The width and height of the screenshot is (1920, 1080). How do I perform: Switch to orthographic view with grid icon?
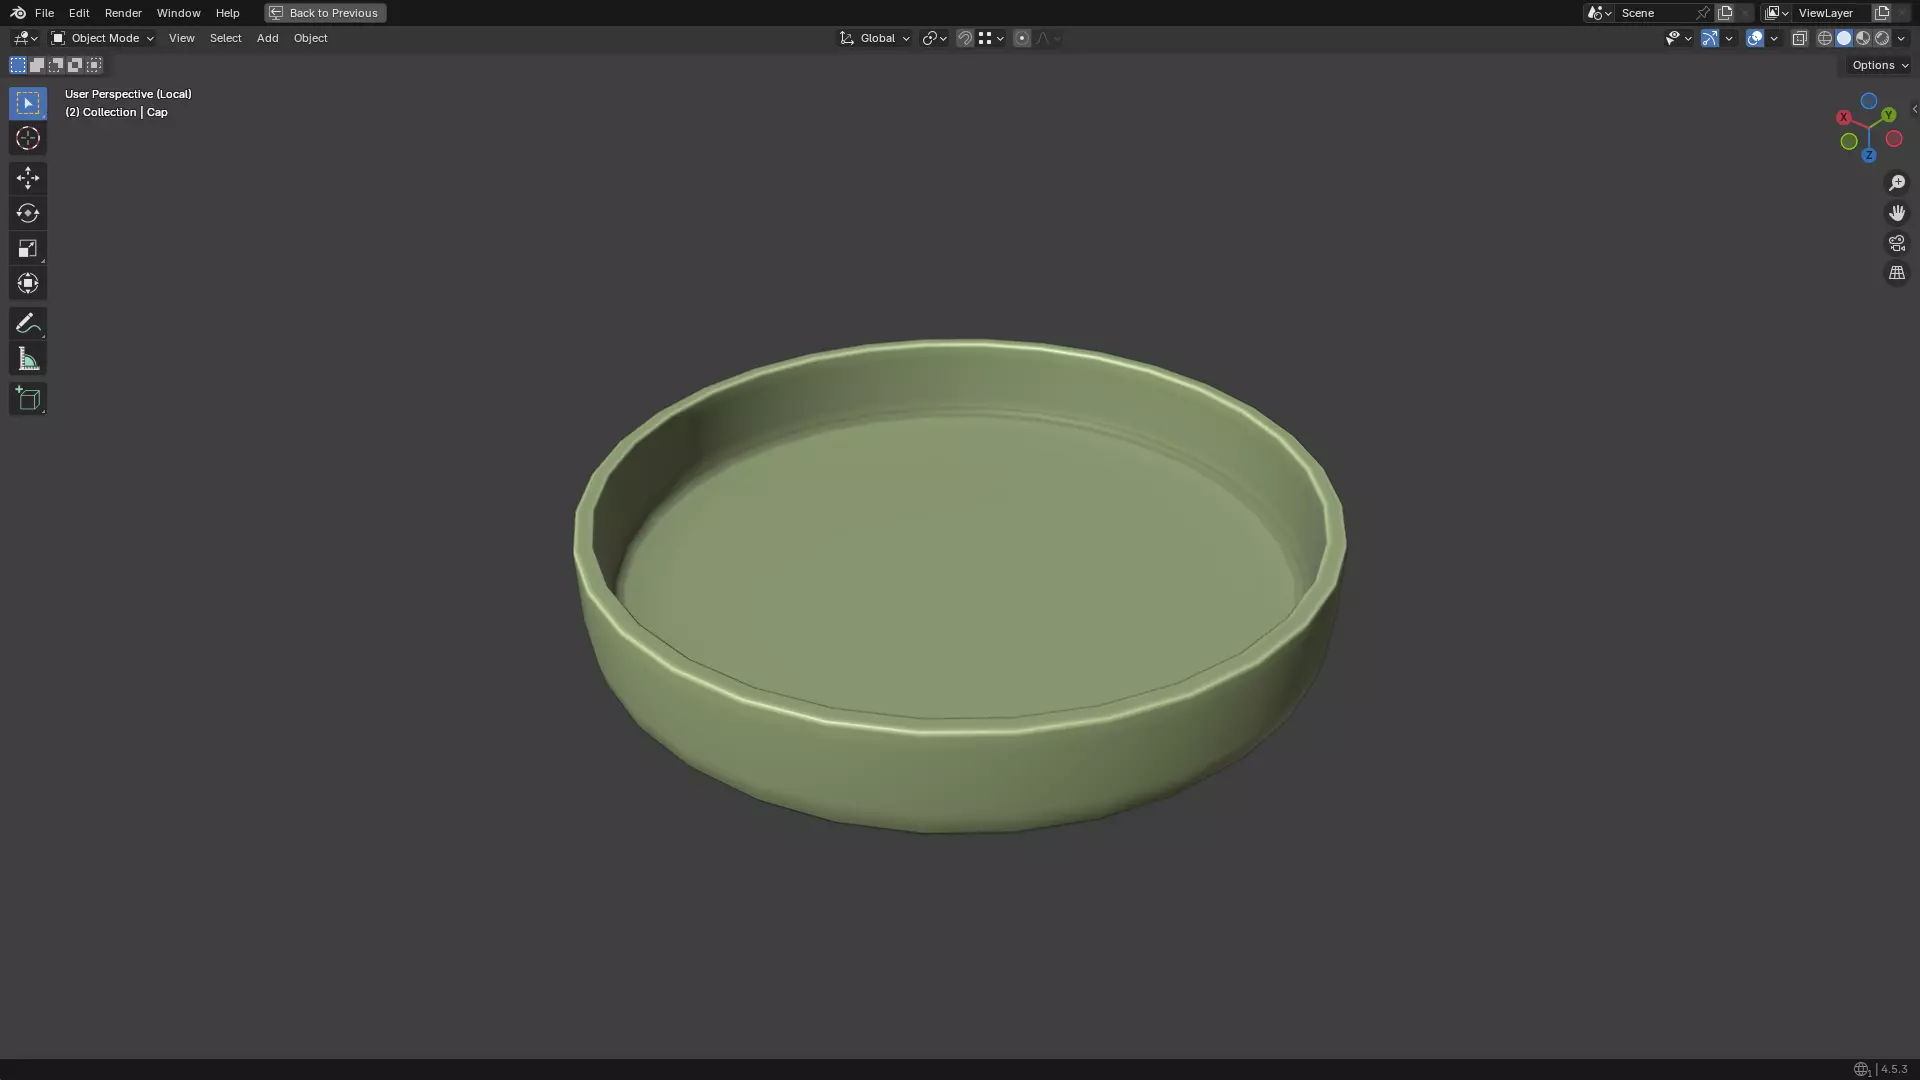tap(1896, 273)
